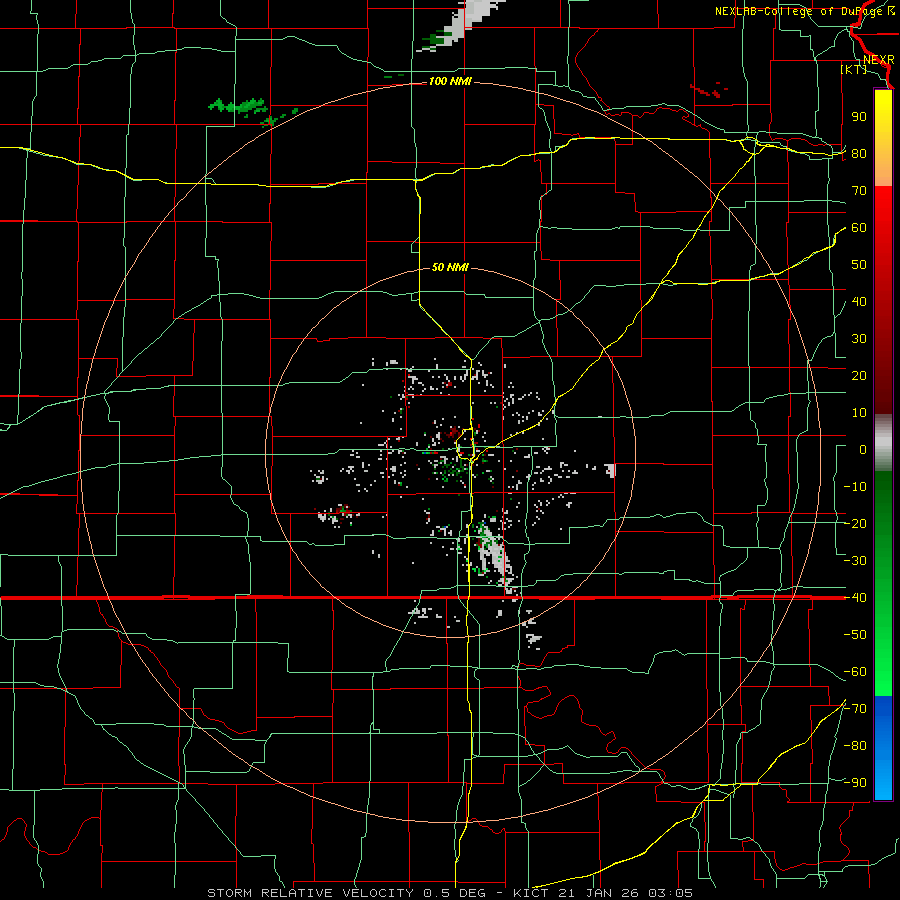Click the -20 scale value
Image resolution: width=900 pixels, height=900 pixels.
point(855,524)
